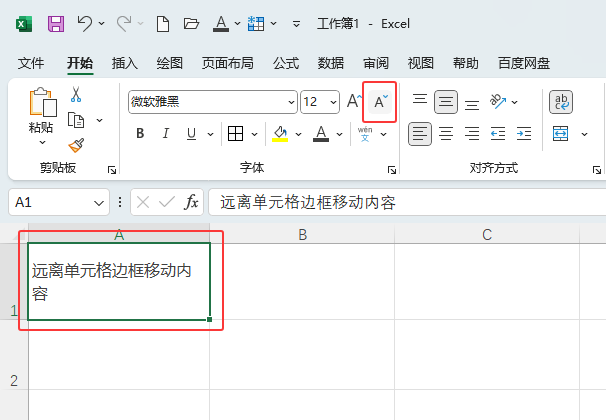Align text to top of cell

pos(420,99)
